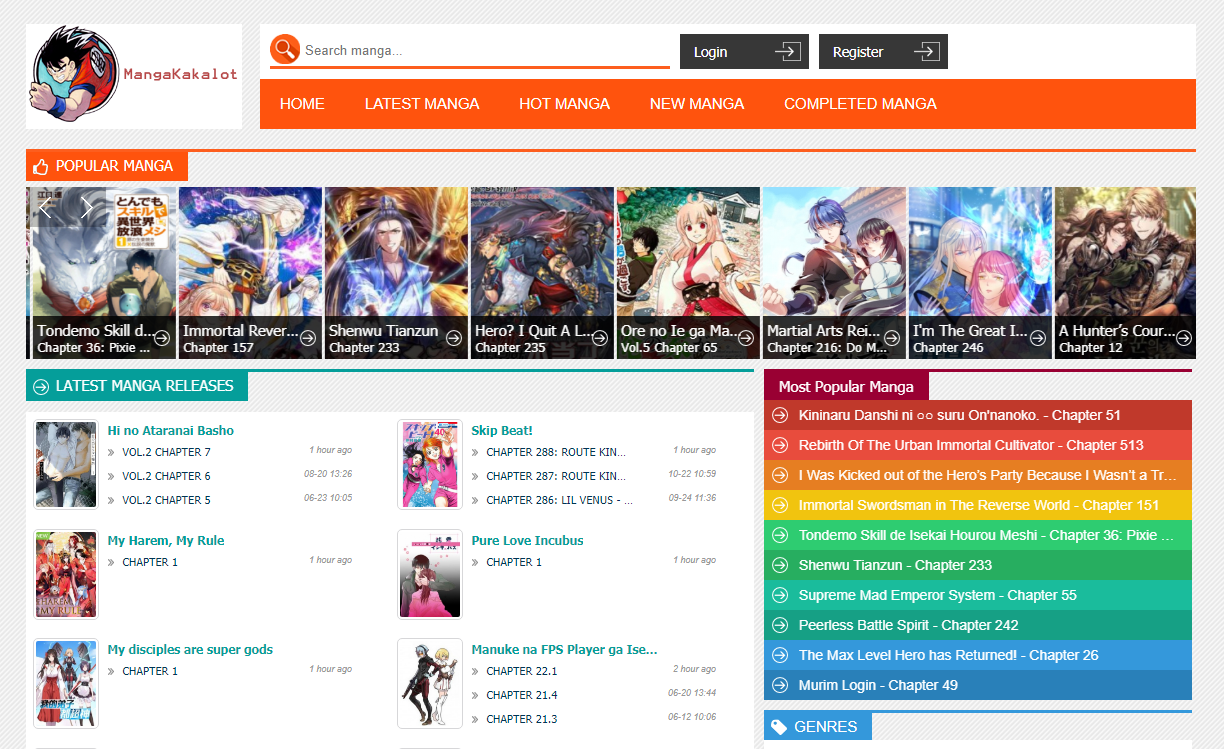Screen dimensions: 1224x749
Task: Open CHAPTER 286: LIL VENUS link
Action: (x=559, y=500)
